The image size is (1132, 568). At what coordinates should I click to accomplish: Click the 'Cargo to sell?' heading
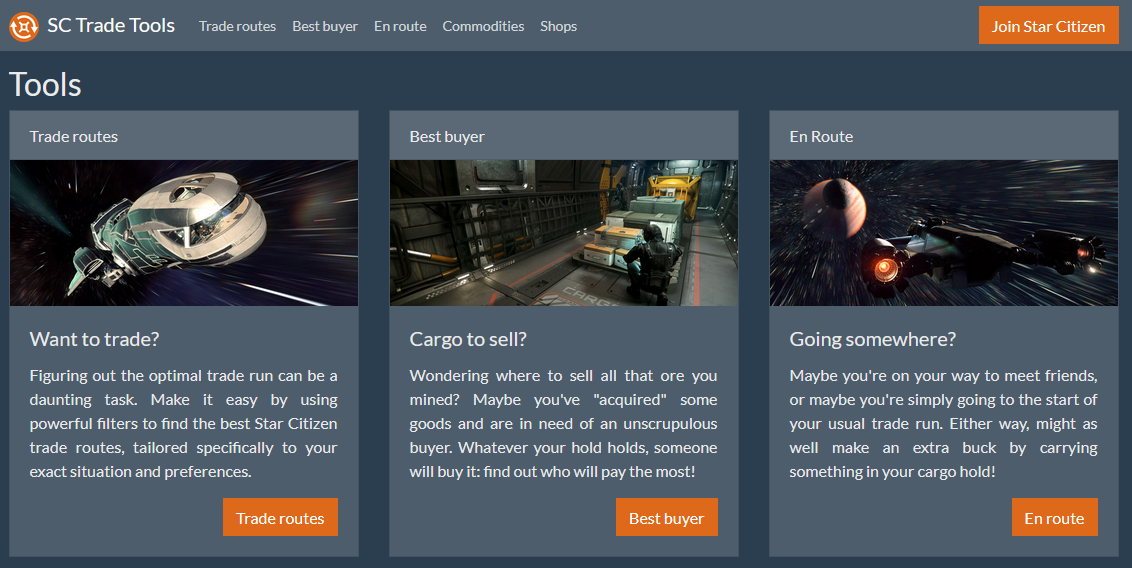click(468, 339)
